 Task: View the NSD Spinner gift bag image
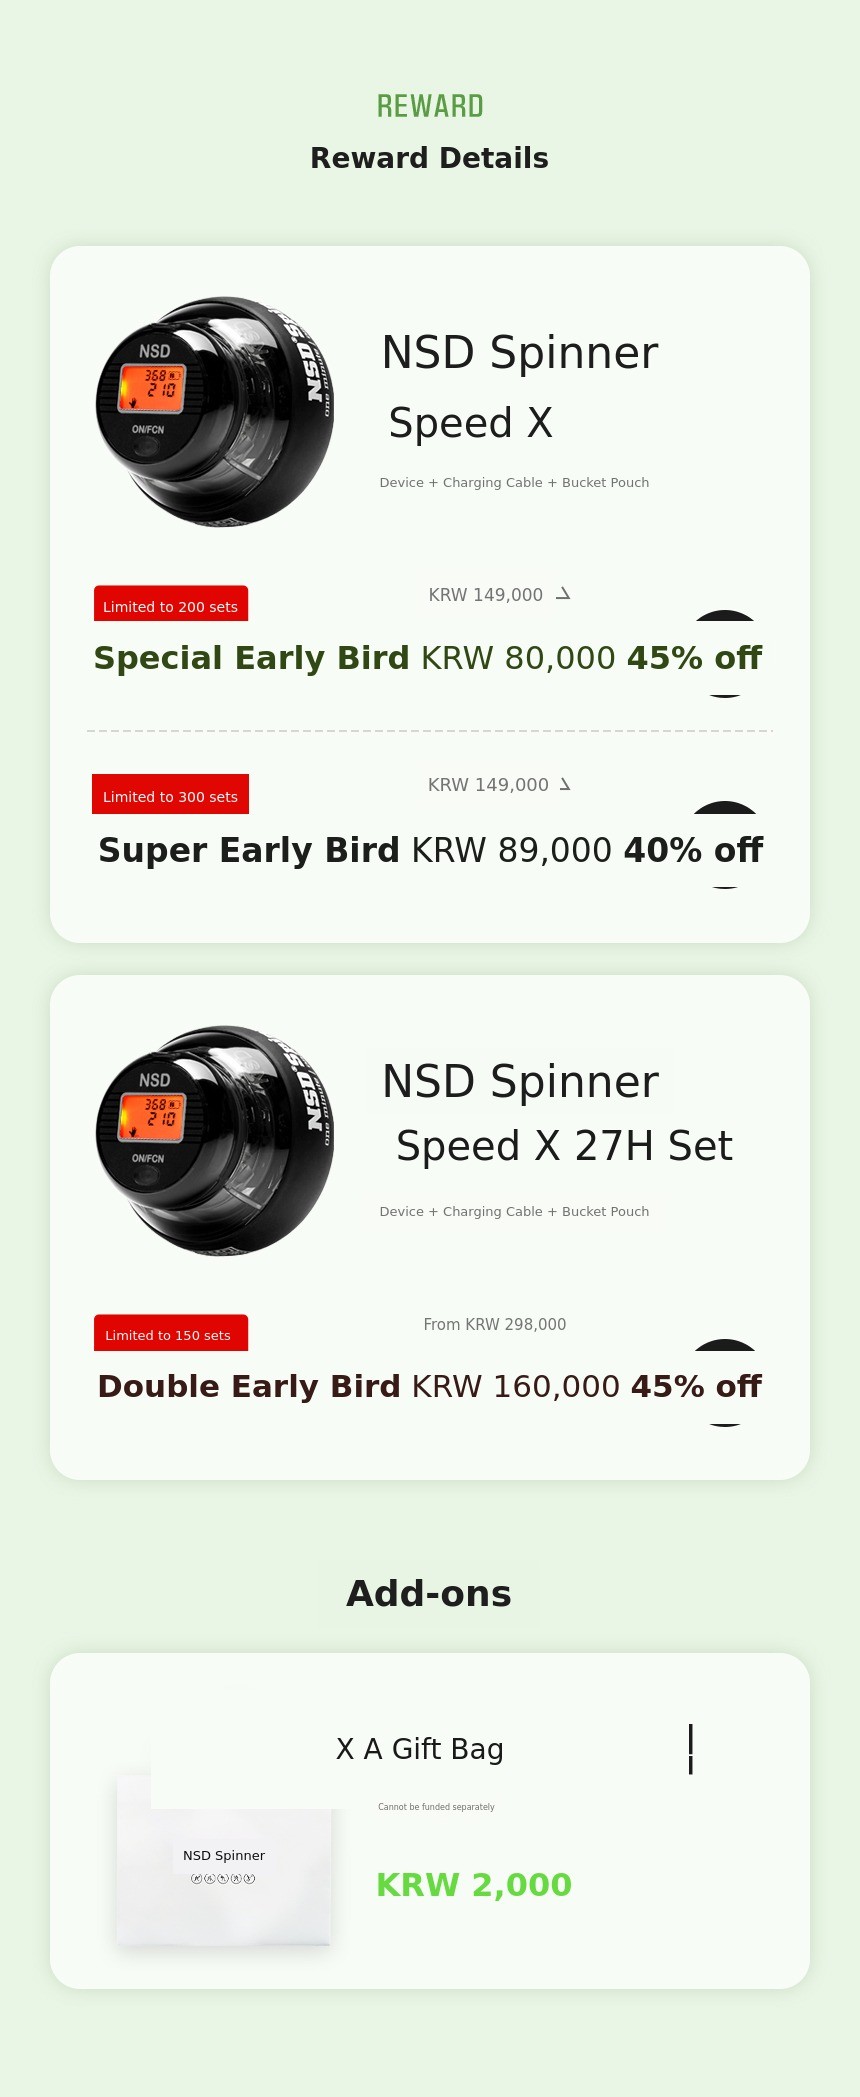224,1860
